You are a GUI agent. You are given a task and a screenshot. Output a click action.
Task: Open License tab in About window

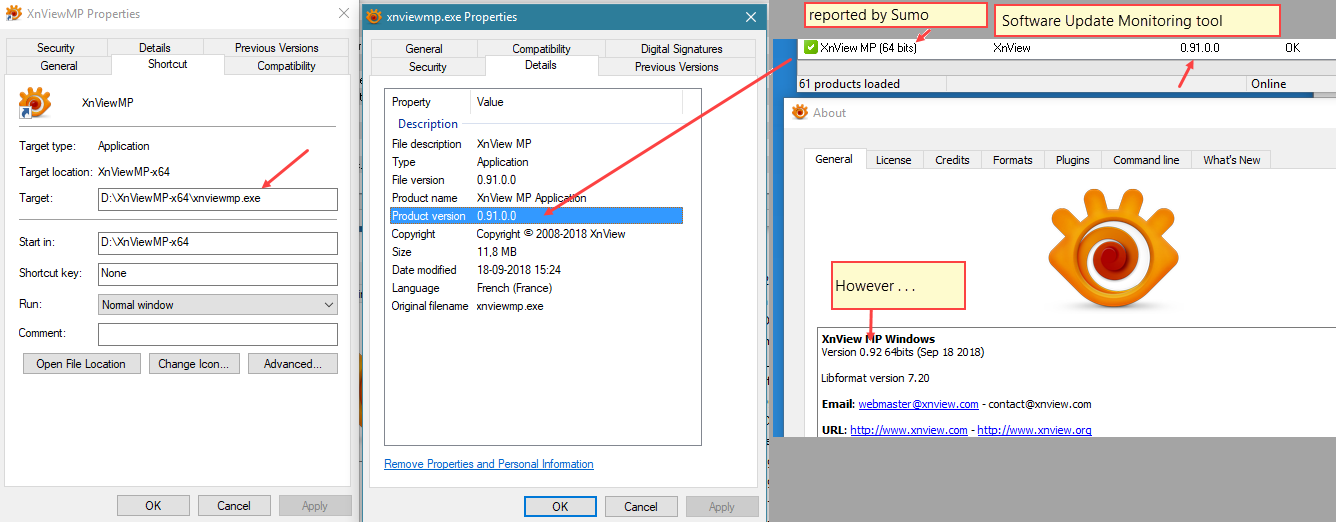[x=894, y=159]
